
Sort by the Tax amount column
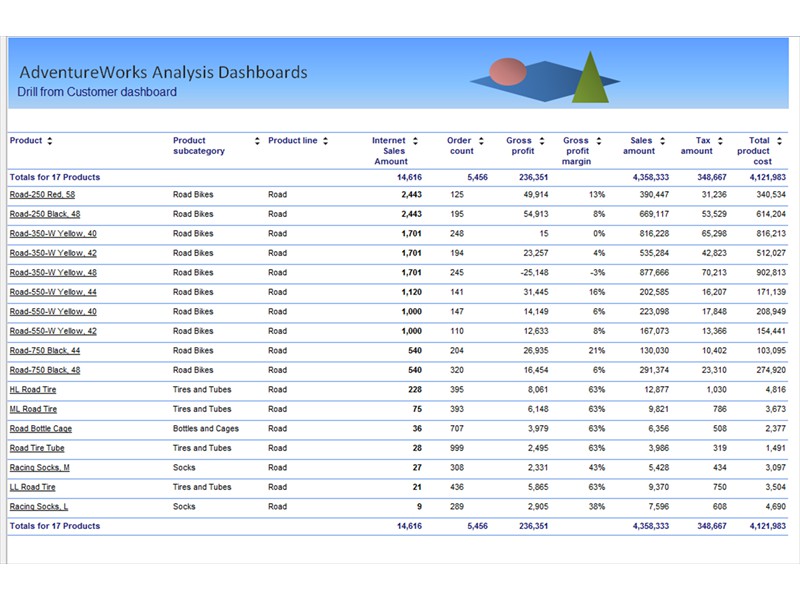point(720,141)
